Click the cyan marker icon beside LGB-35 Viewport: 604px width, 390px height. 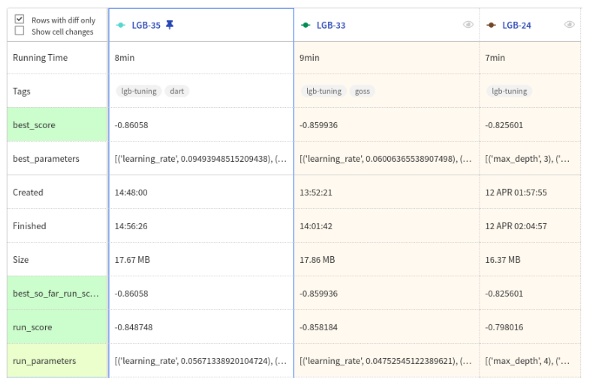pyautogui.click(x=121, y=25)
